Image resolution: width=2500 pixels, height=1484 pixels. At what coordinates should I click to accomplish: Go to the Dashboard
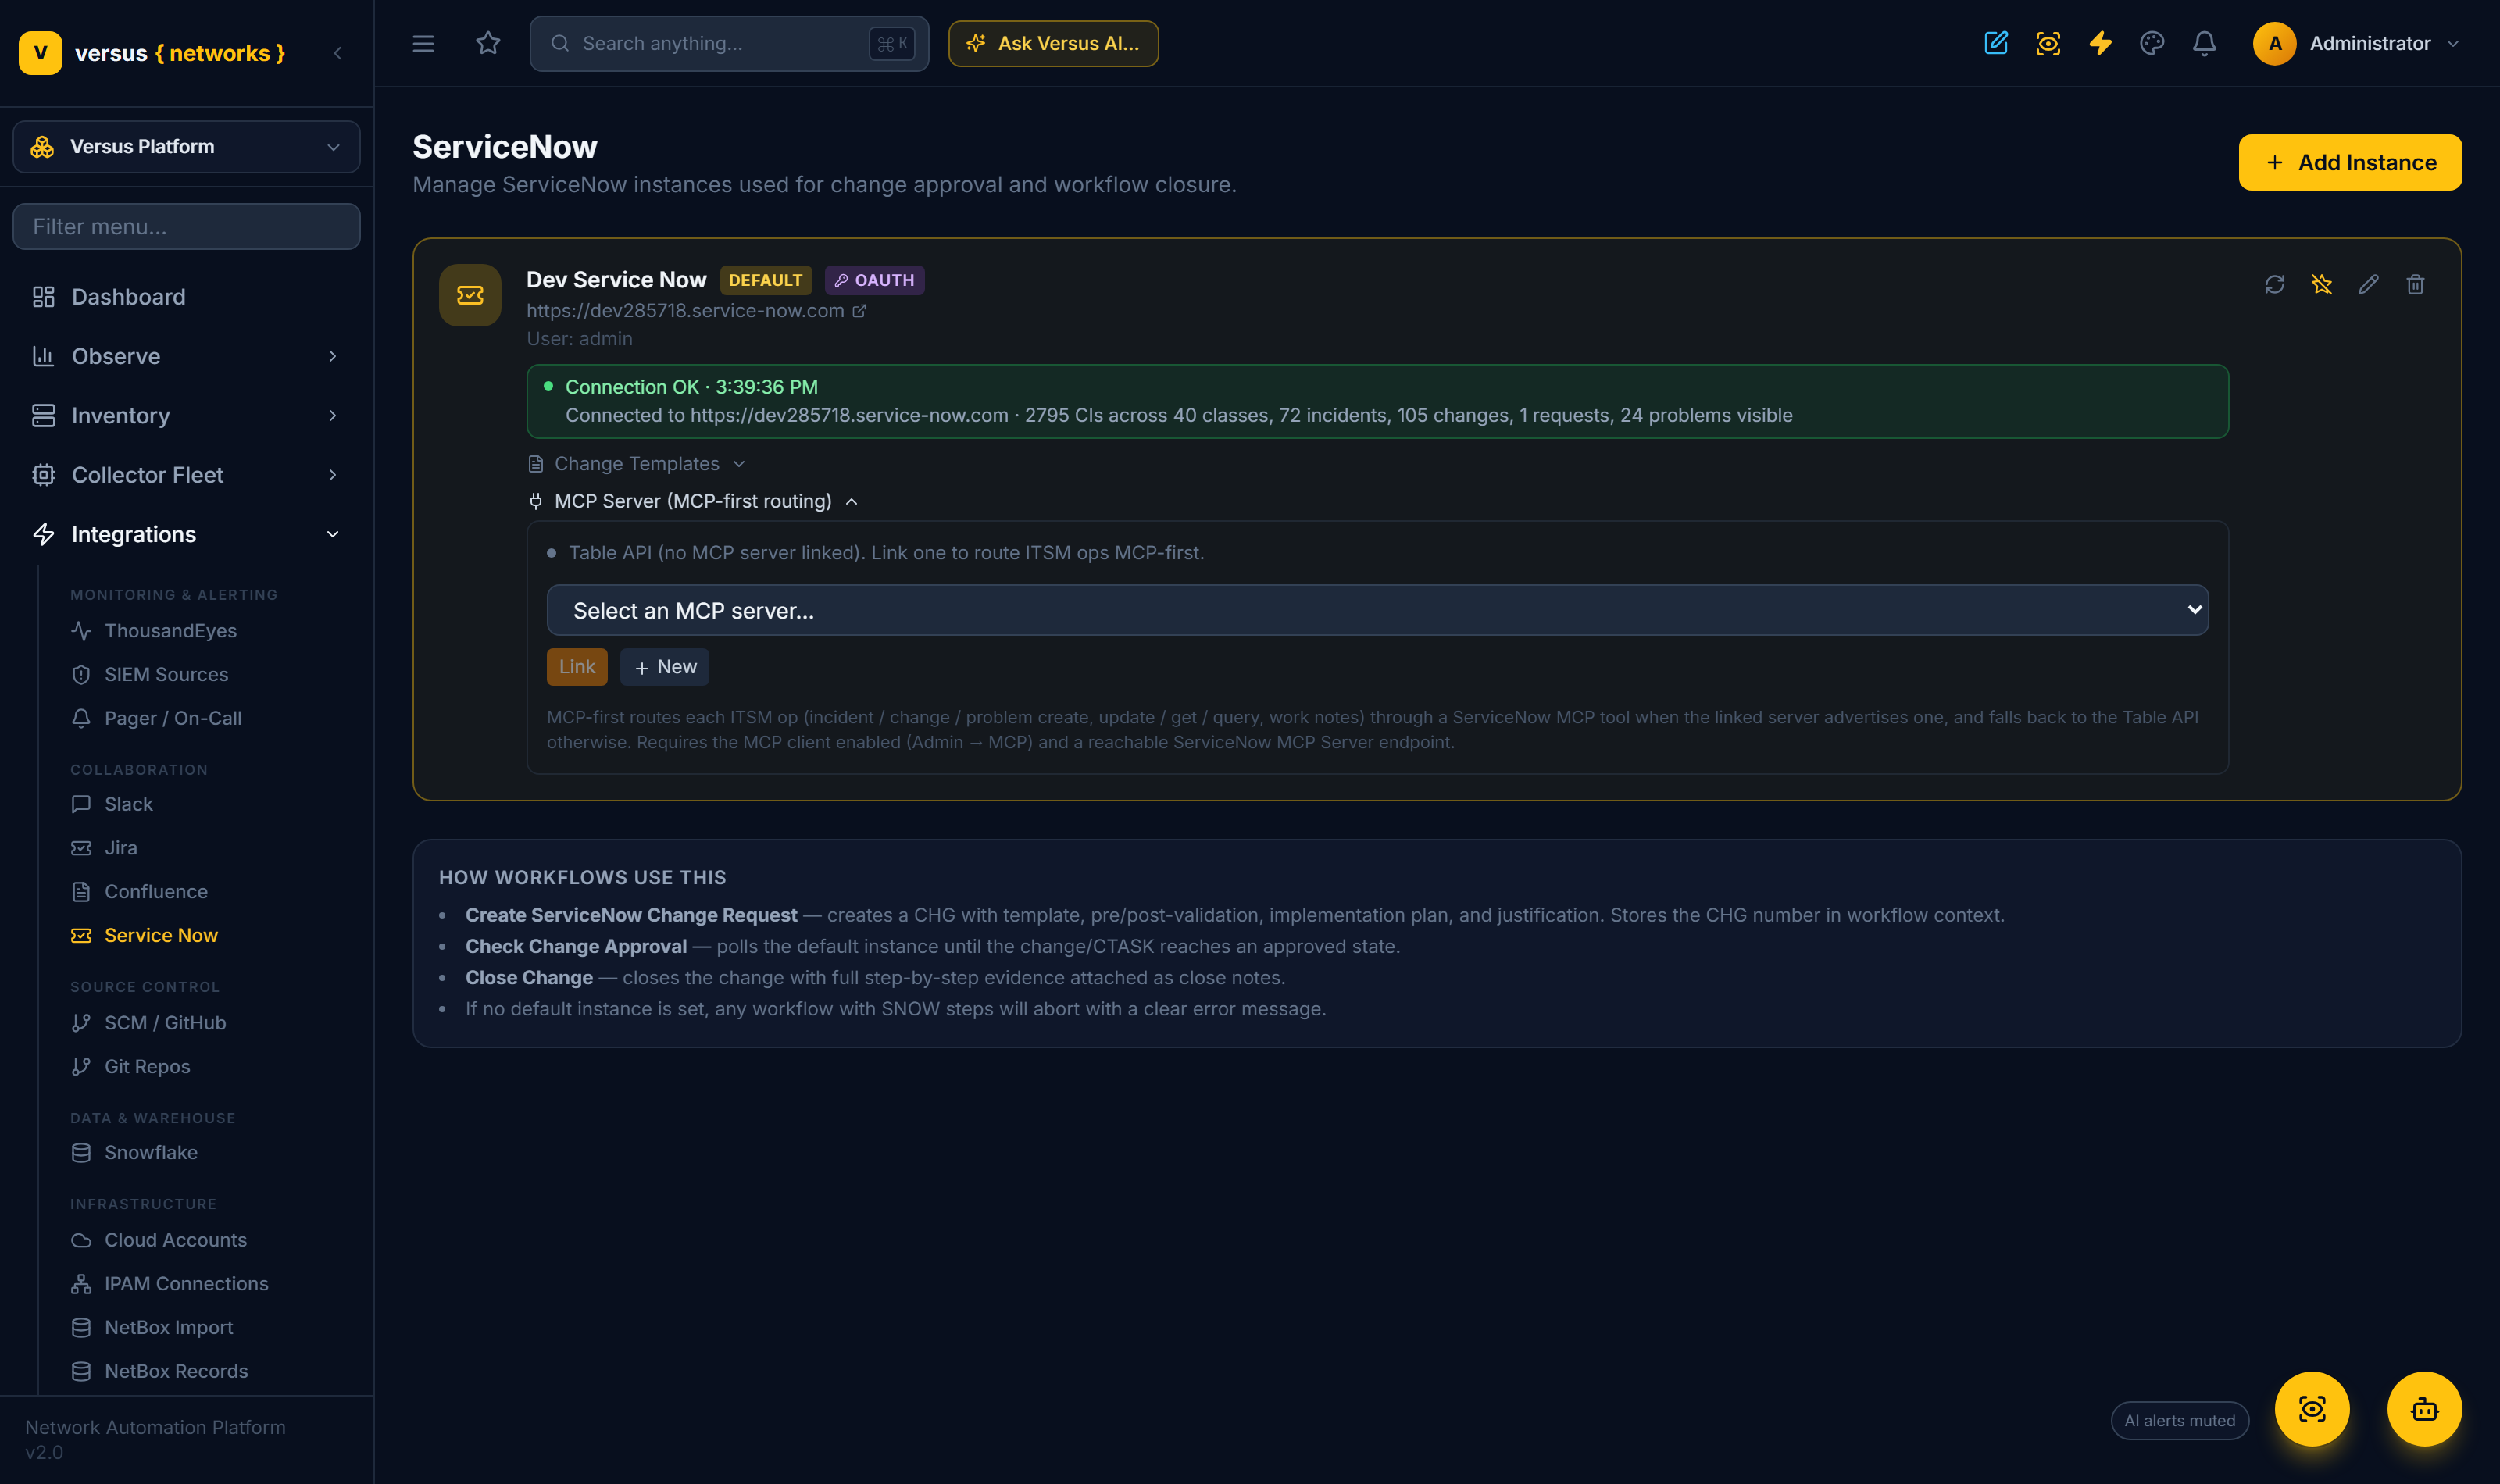187,297
